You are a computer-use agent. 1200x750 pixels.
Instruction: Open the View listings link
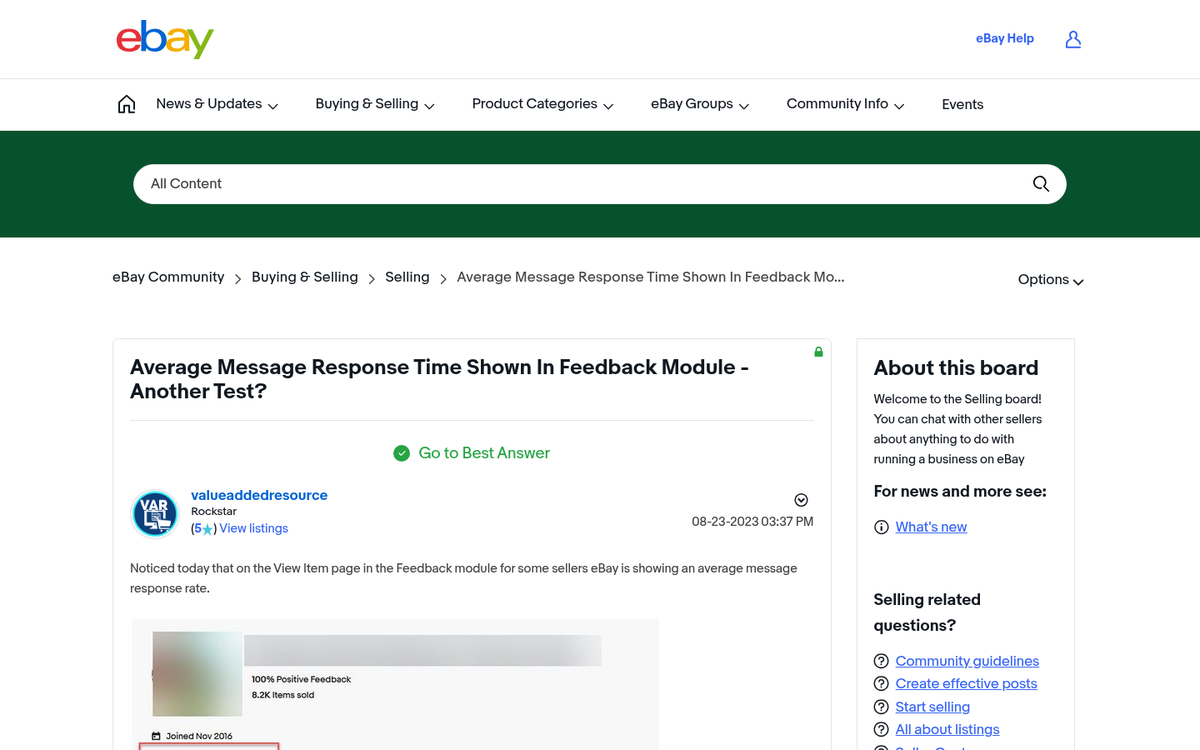pyautogui.click(x=253, y=528)
